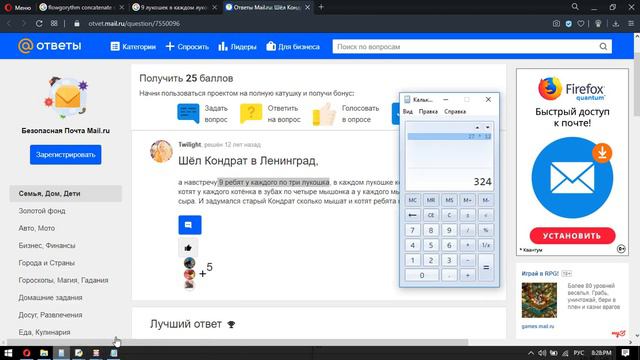The height and width of the screenshot is (360, 640).
Task: Click the history up arrow in Calculator
Action: pyautogui.click(x=477, y=127)
